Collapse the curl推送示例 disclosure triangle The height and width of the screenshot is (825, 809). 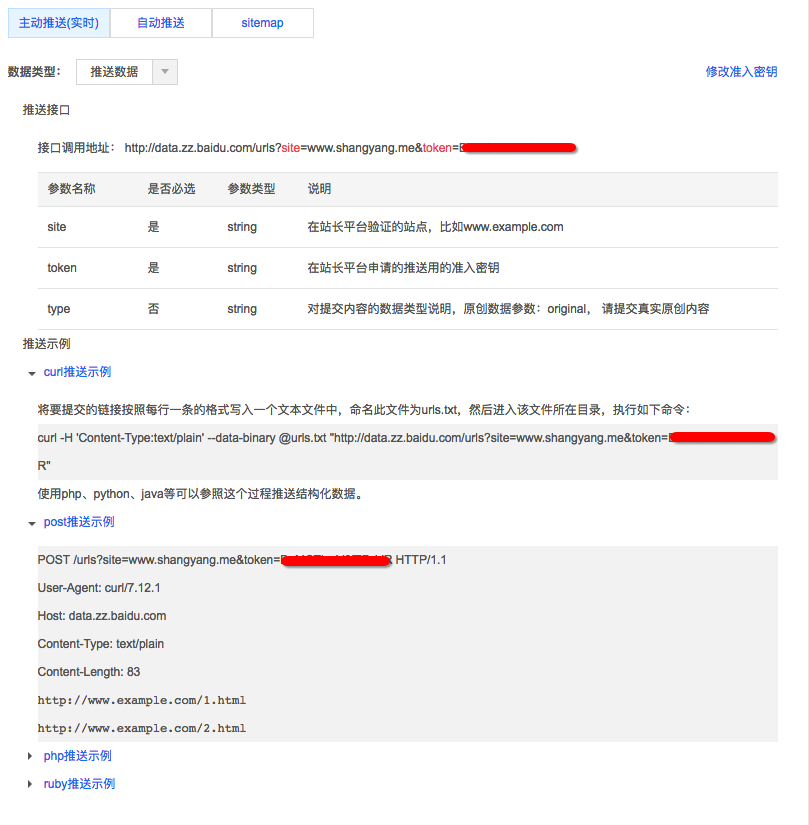click(31, 373)
